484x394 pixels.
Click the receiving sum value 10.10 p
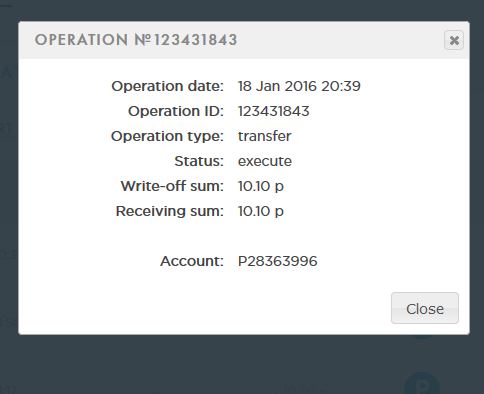point(261,211)
